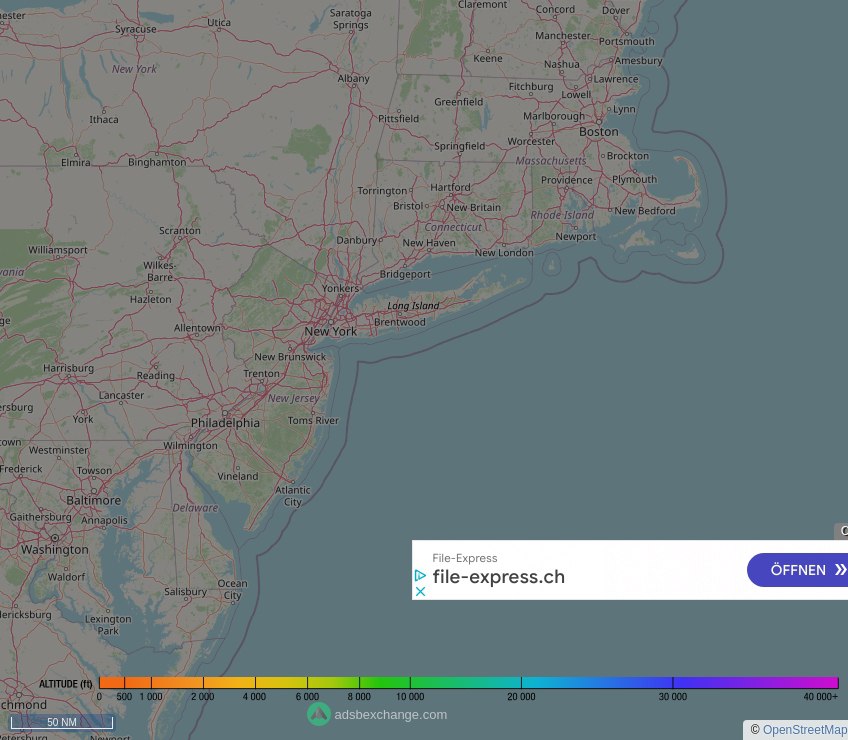Click the ÖFFNEN button in the ad
Image resolution: width=848 pixels, height=740 pixels.
click(797, 570)
